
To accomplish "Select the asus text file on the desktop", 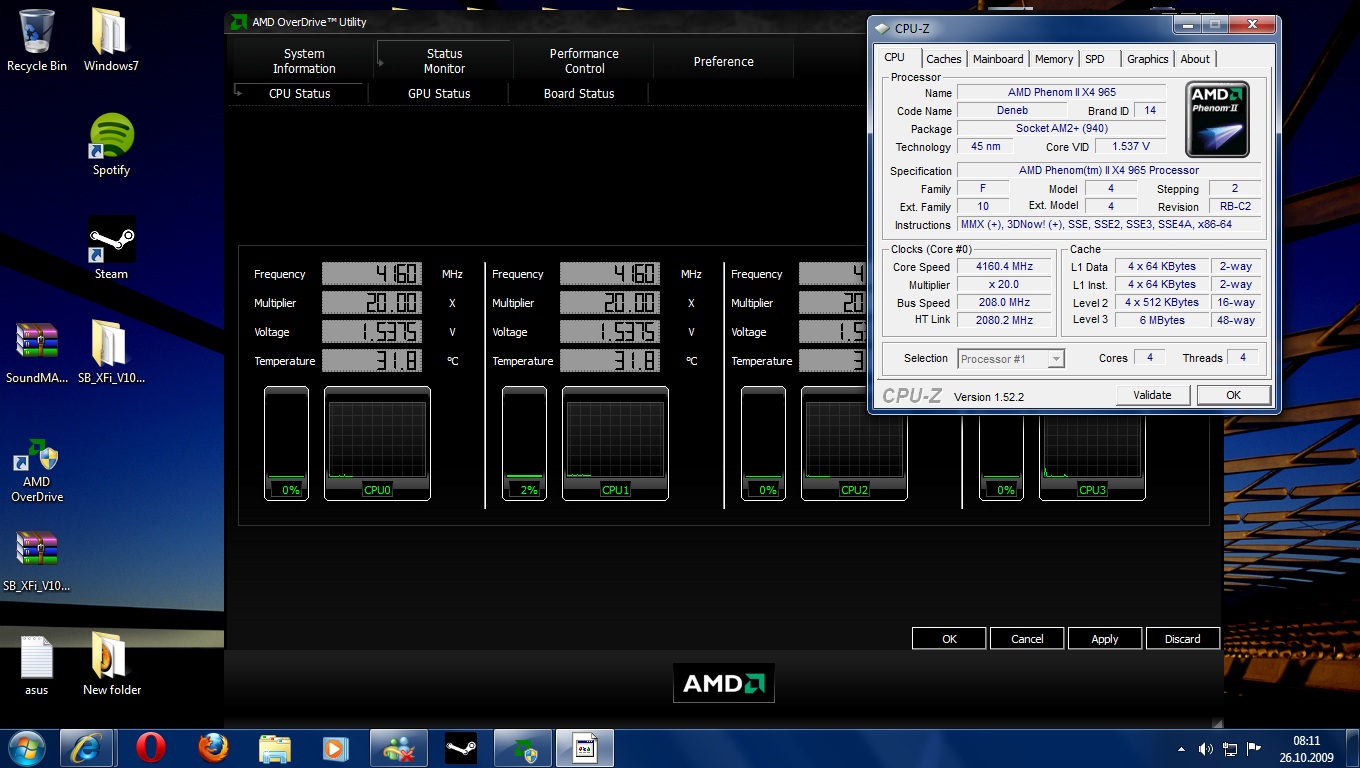I will 37,664.
